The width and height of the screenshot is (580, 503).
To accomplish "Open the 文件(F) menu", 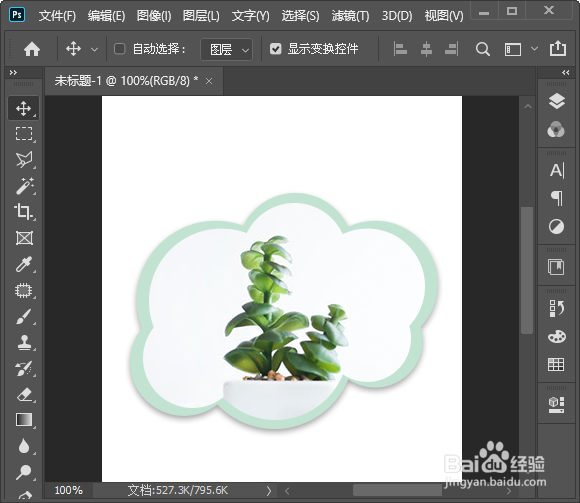I will (57, 16).
